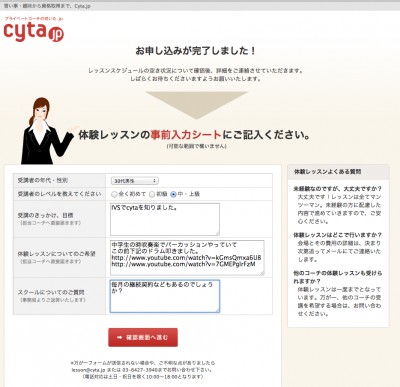Click the 受講者の年代・性別 label
Image resolution: width=400 pixels, height=387 pixels.
point(43,180)
